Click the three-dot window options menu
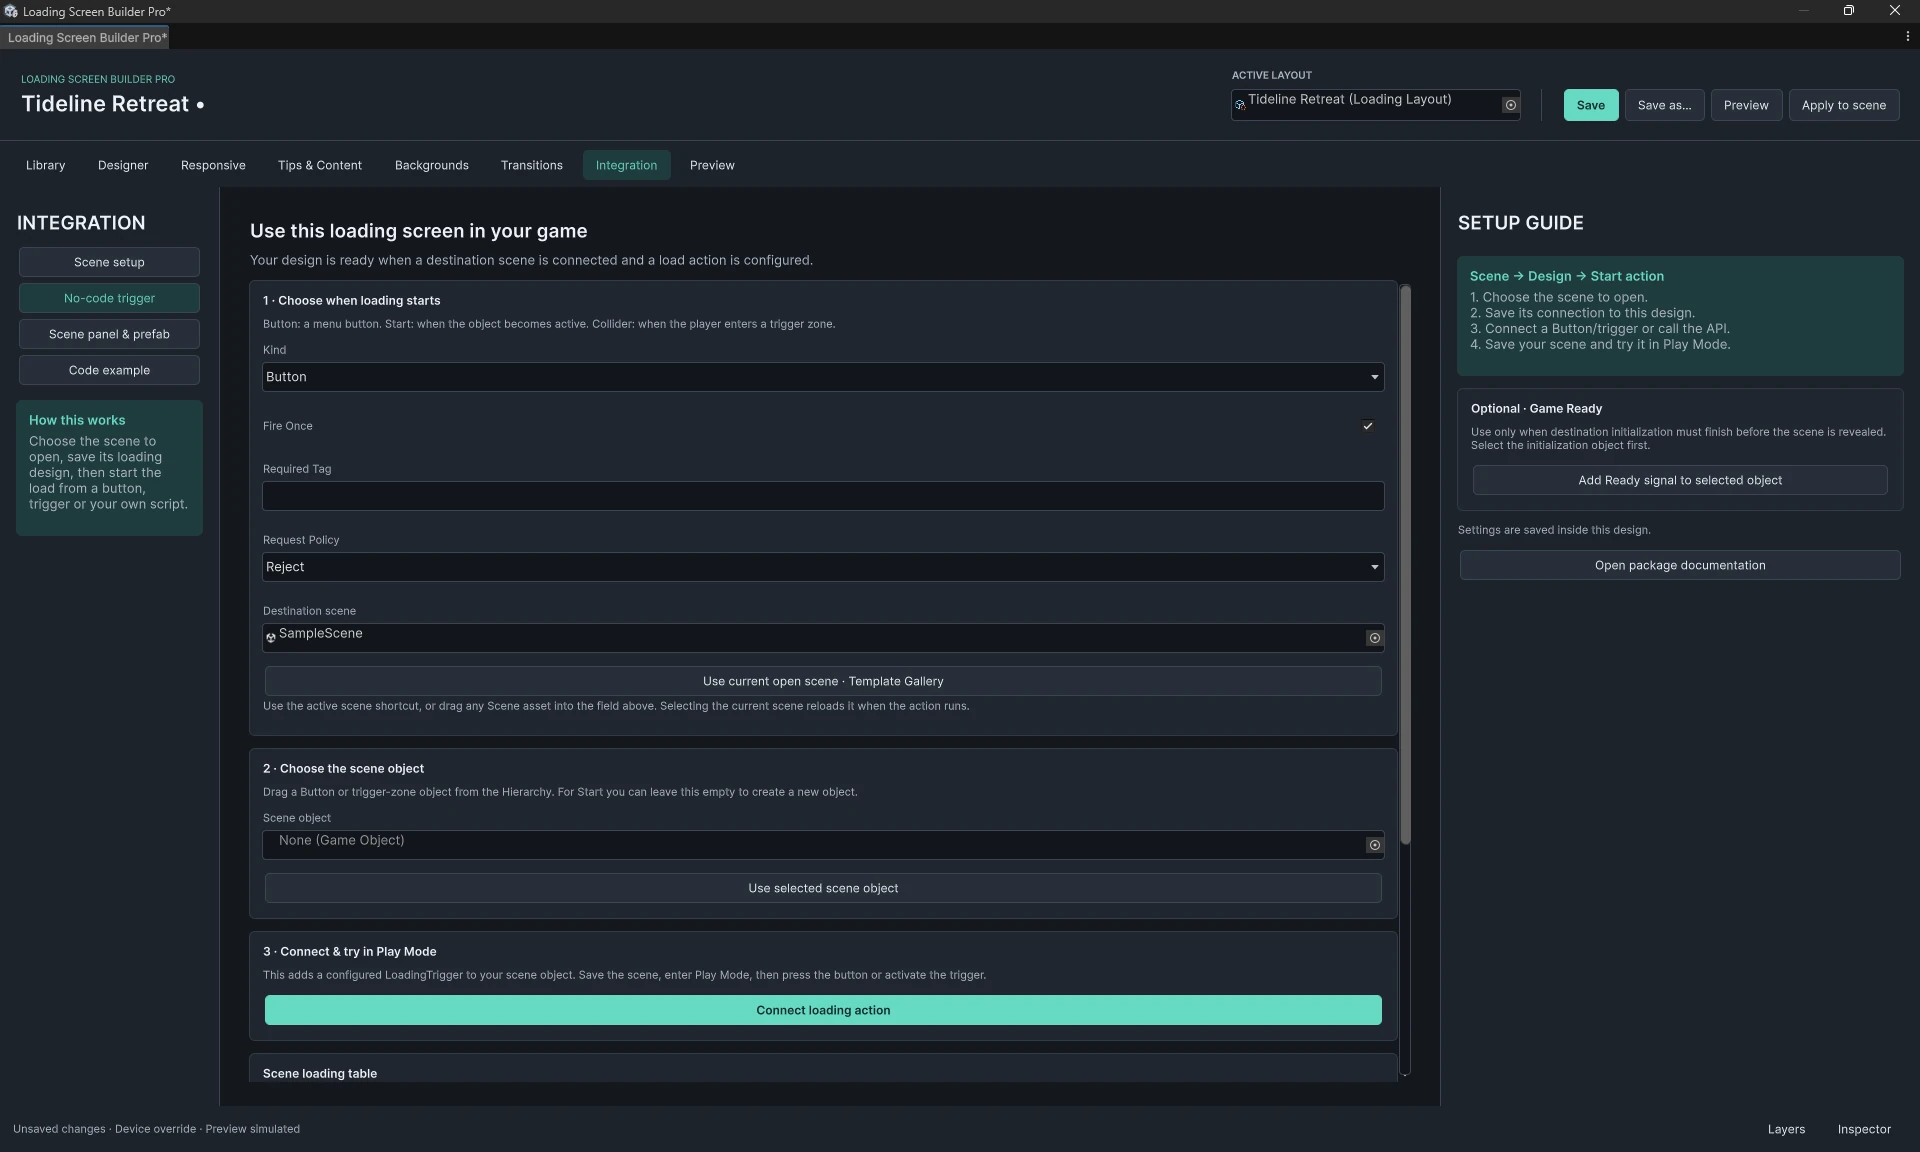The image size is (1920, 1152). (x=1907, y=37)
